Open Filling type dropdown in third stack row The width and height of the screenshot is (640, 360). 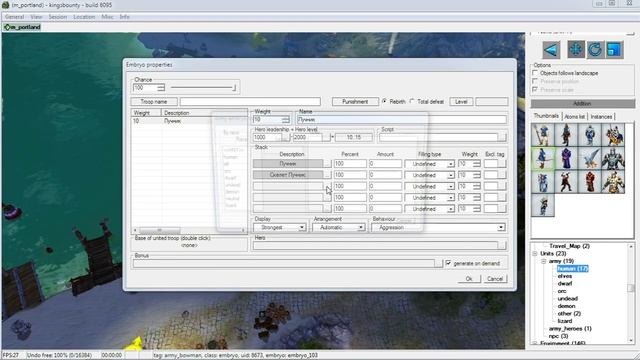click(x=451, y=187)
